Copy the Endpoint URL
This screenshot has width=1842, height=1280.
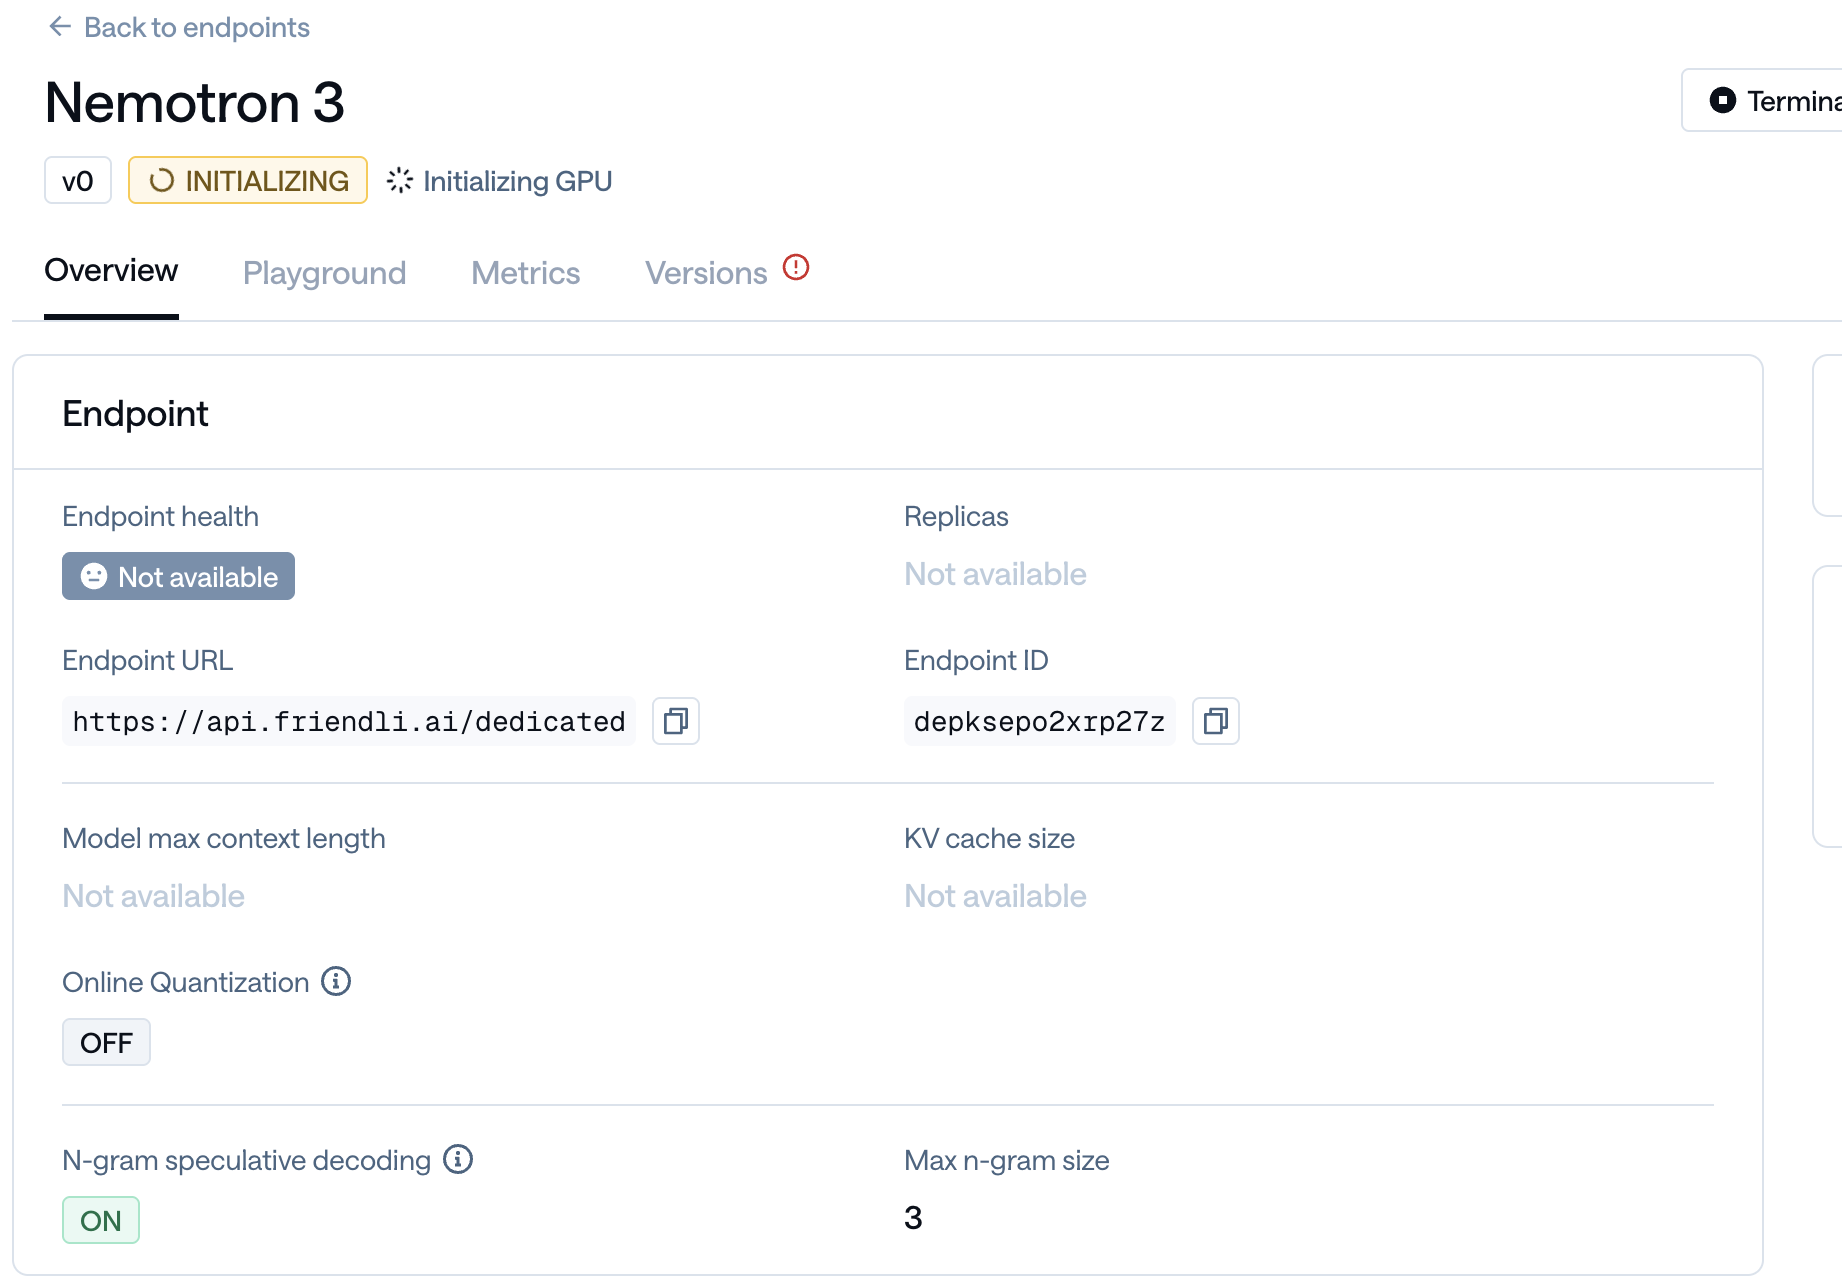pos(676,721)
